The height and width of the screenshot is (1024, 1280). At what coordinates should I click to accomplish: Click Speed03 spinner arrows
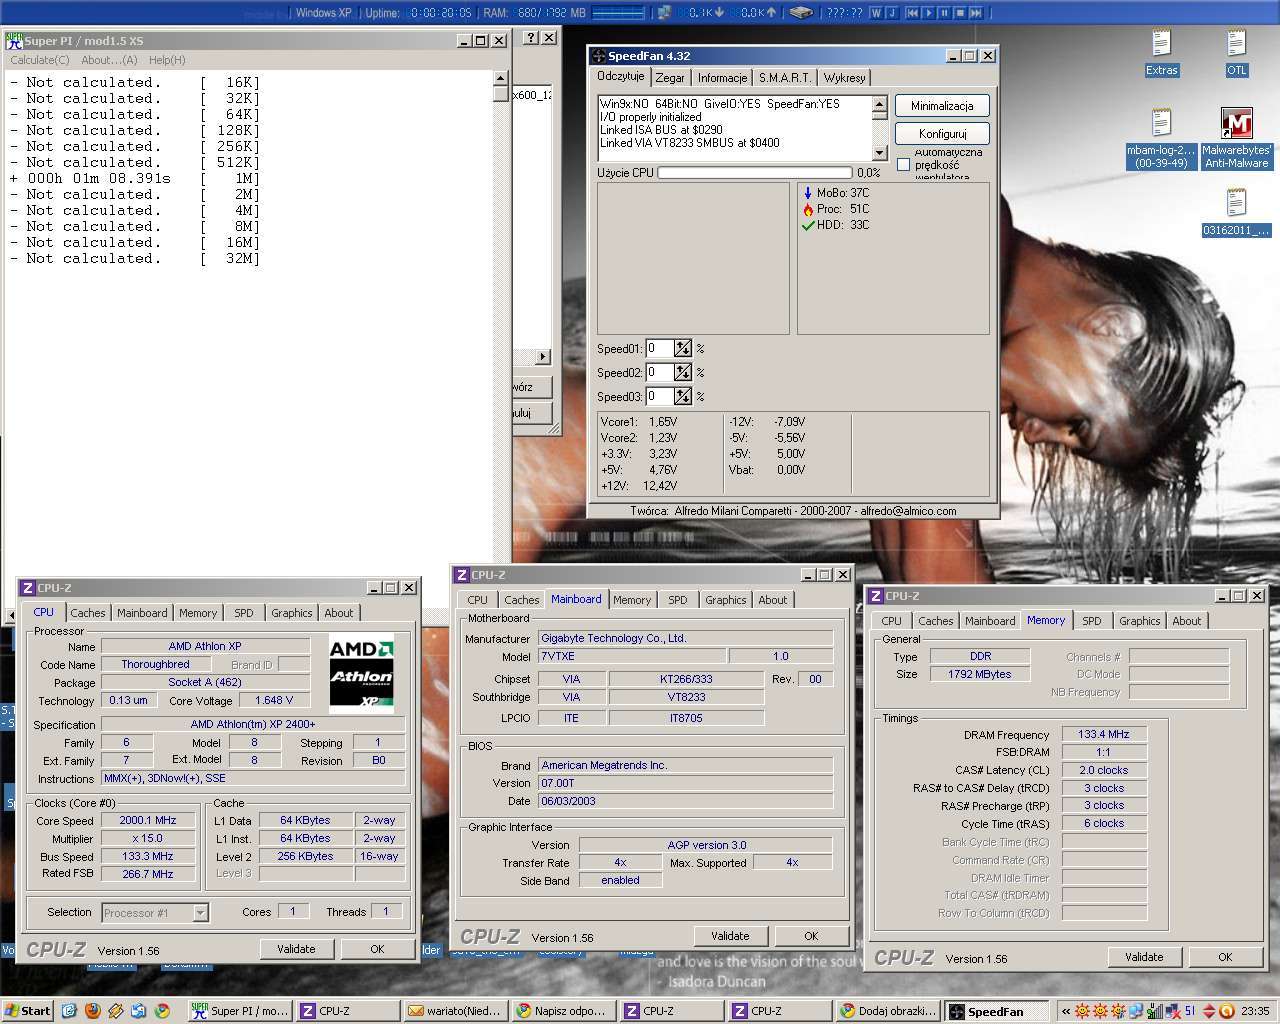pos(683,396)
